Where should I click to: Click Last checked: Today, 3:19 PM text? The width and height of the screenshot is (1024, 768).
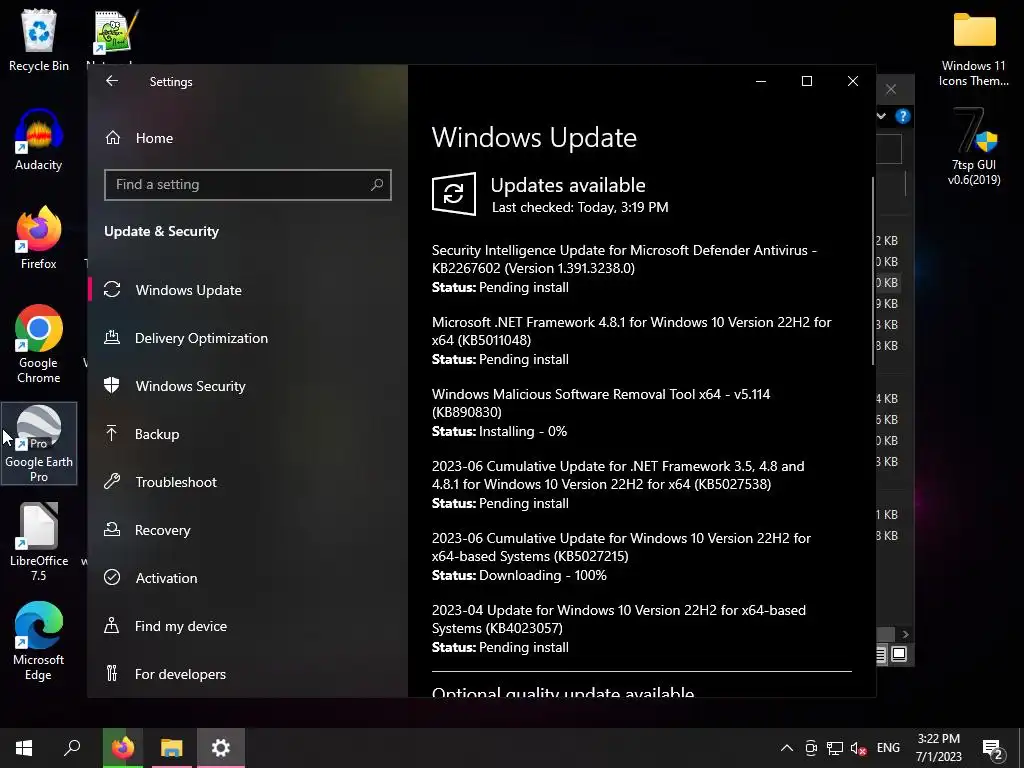click(x=580, y=208)
